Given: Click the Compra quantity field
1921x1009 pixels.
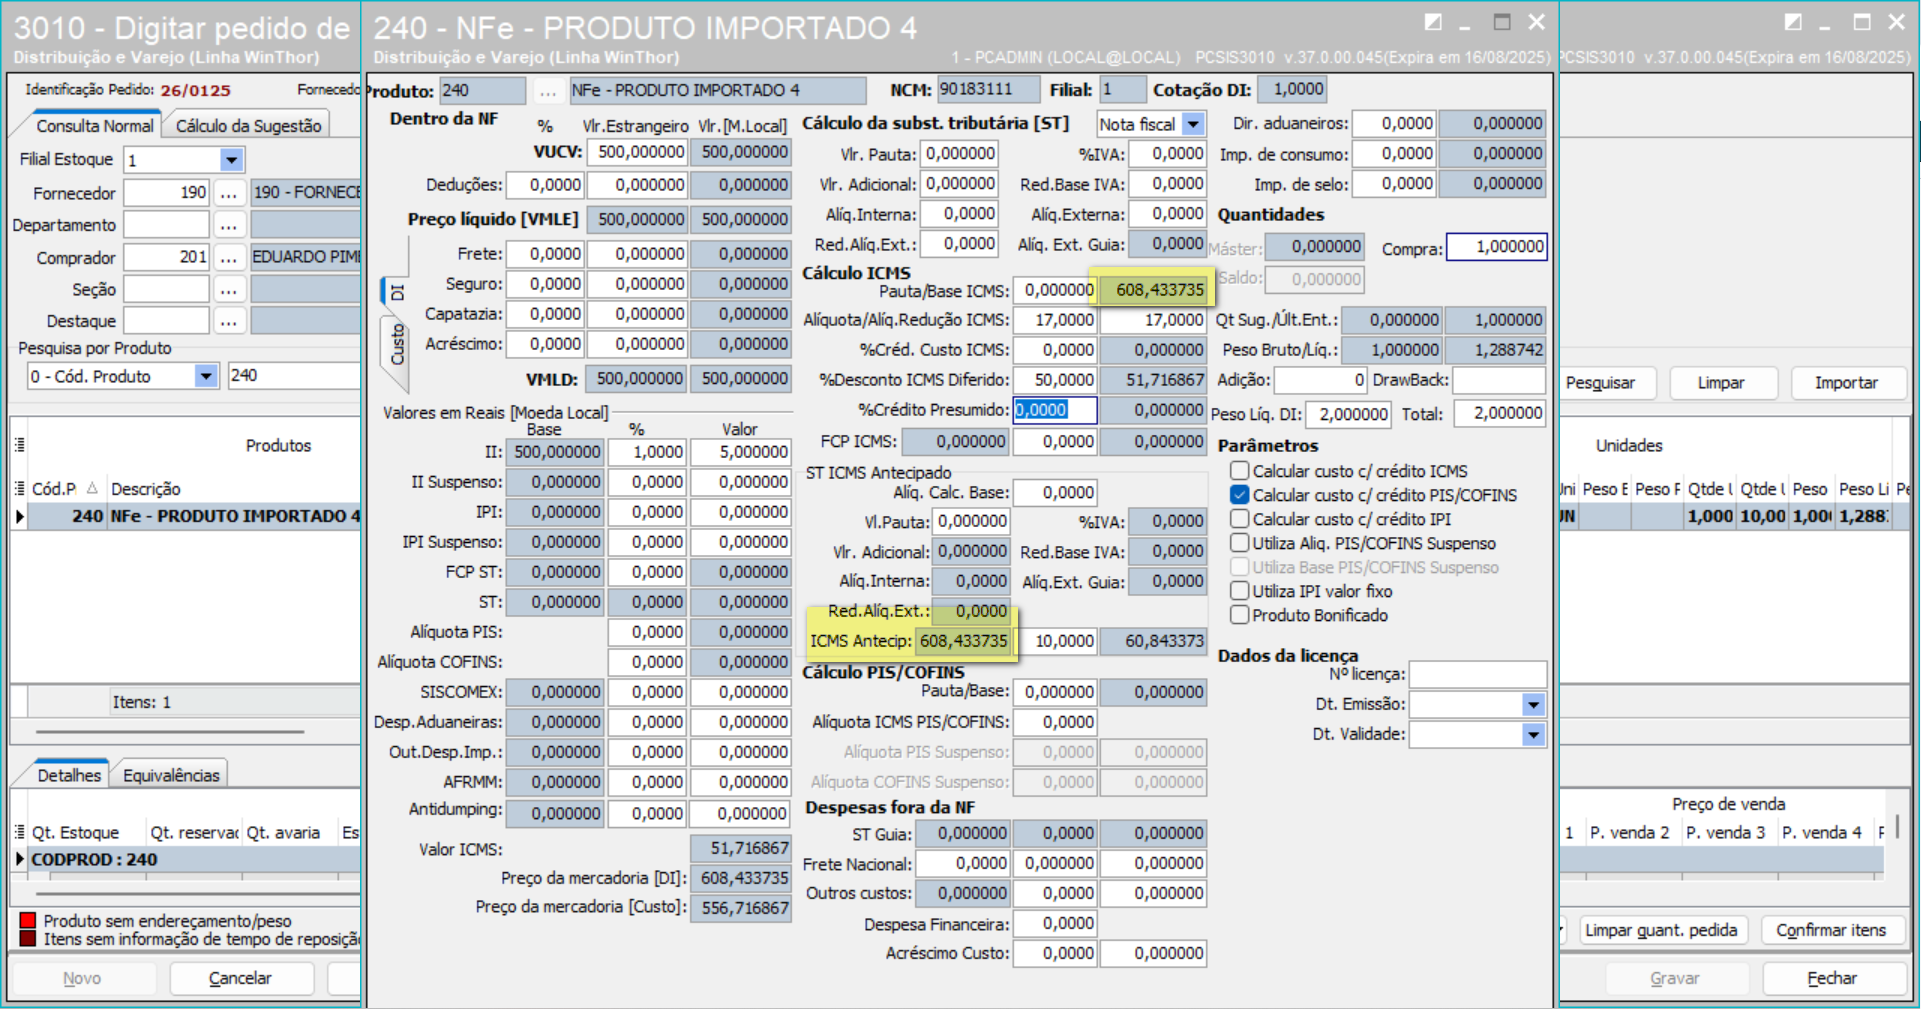Looking at the screenshot, I should [1497, 247].
